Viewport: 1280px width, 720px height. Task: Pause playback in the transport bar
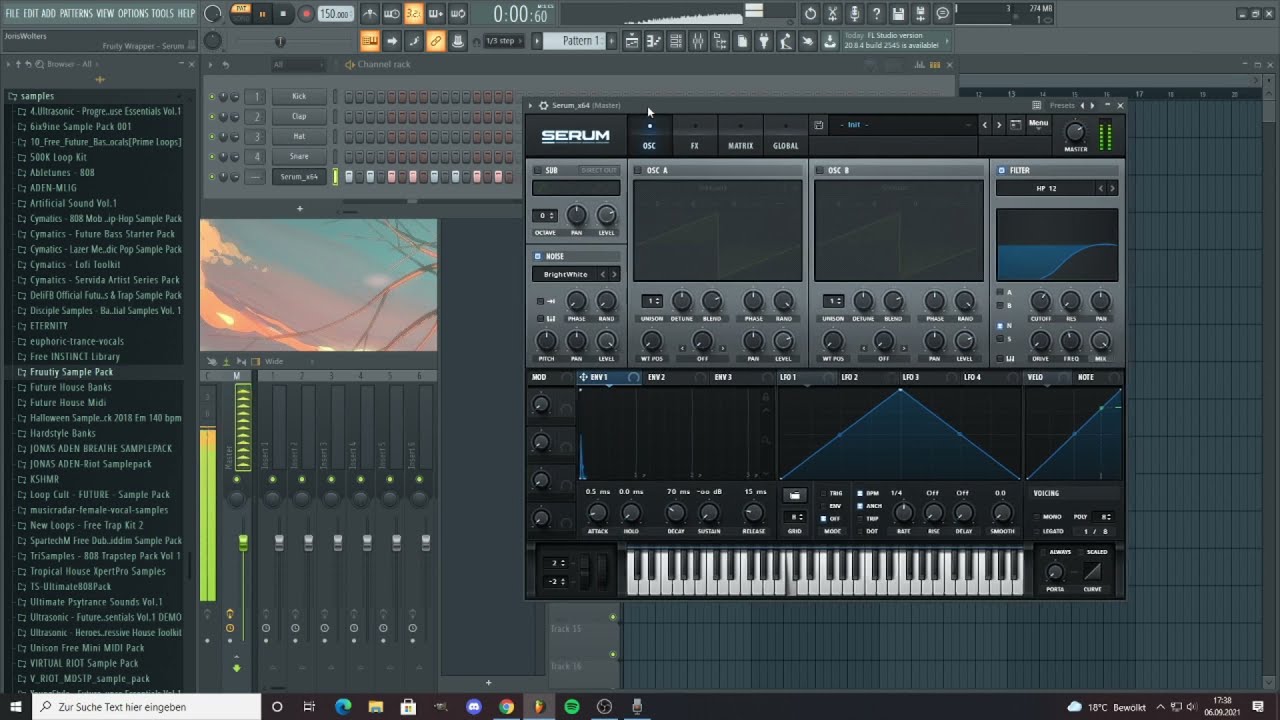[262, 14]
